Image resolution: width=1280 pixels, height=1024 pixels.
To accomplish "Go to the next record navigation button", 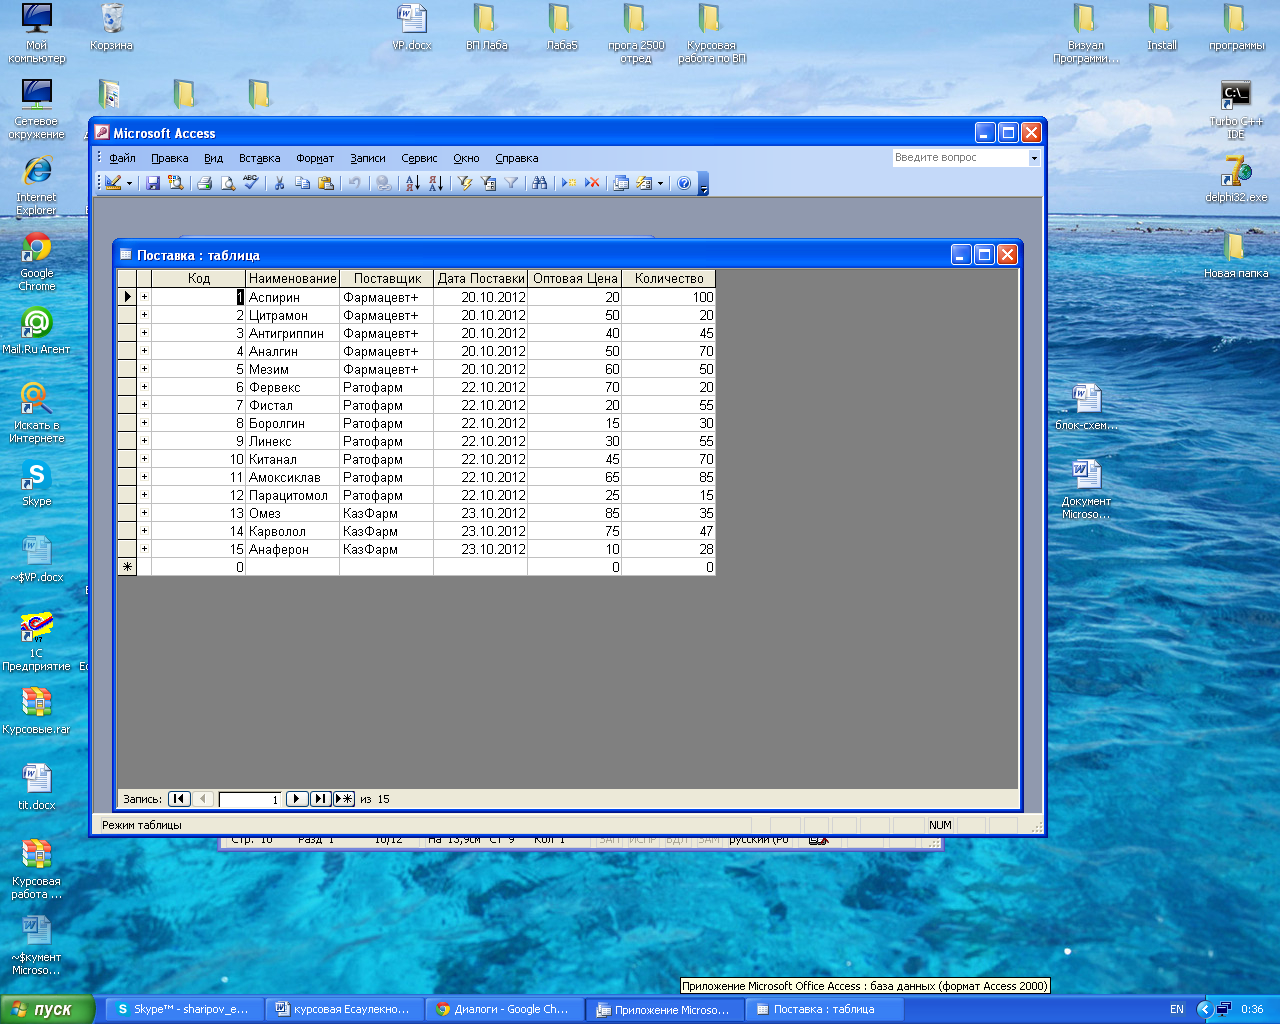I will click(297, 799).
